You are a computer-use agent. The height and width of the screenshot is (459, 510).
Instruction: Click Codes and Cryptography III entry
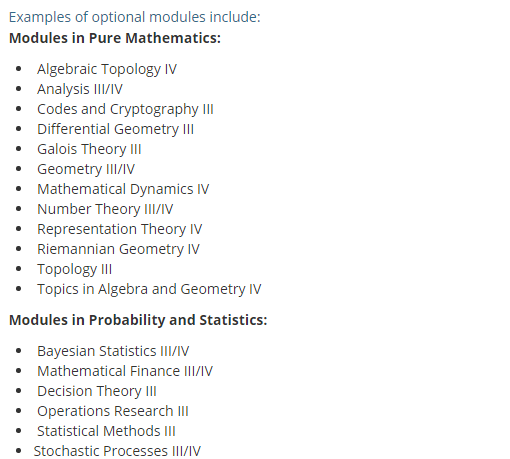click(x=125, y=109)
